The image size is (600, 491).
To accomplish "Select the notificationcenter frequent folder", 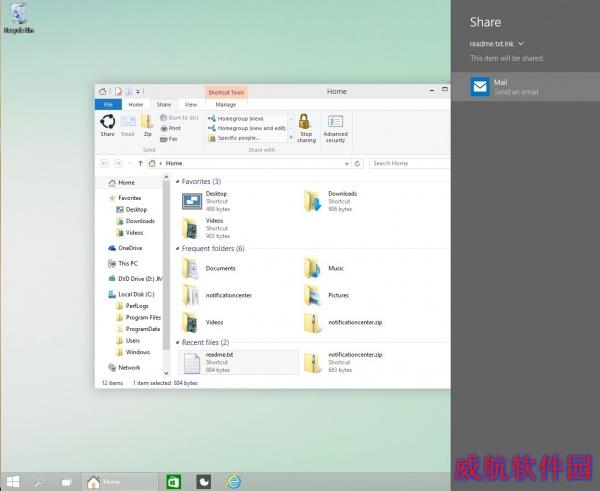I will coord(217,295).
